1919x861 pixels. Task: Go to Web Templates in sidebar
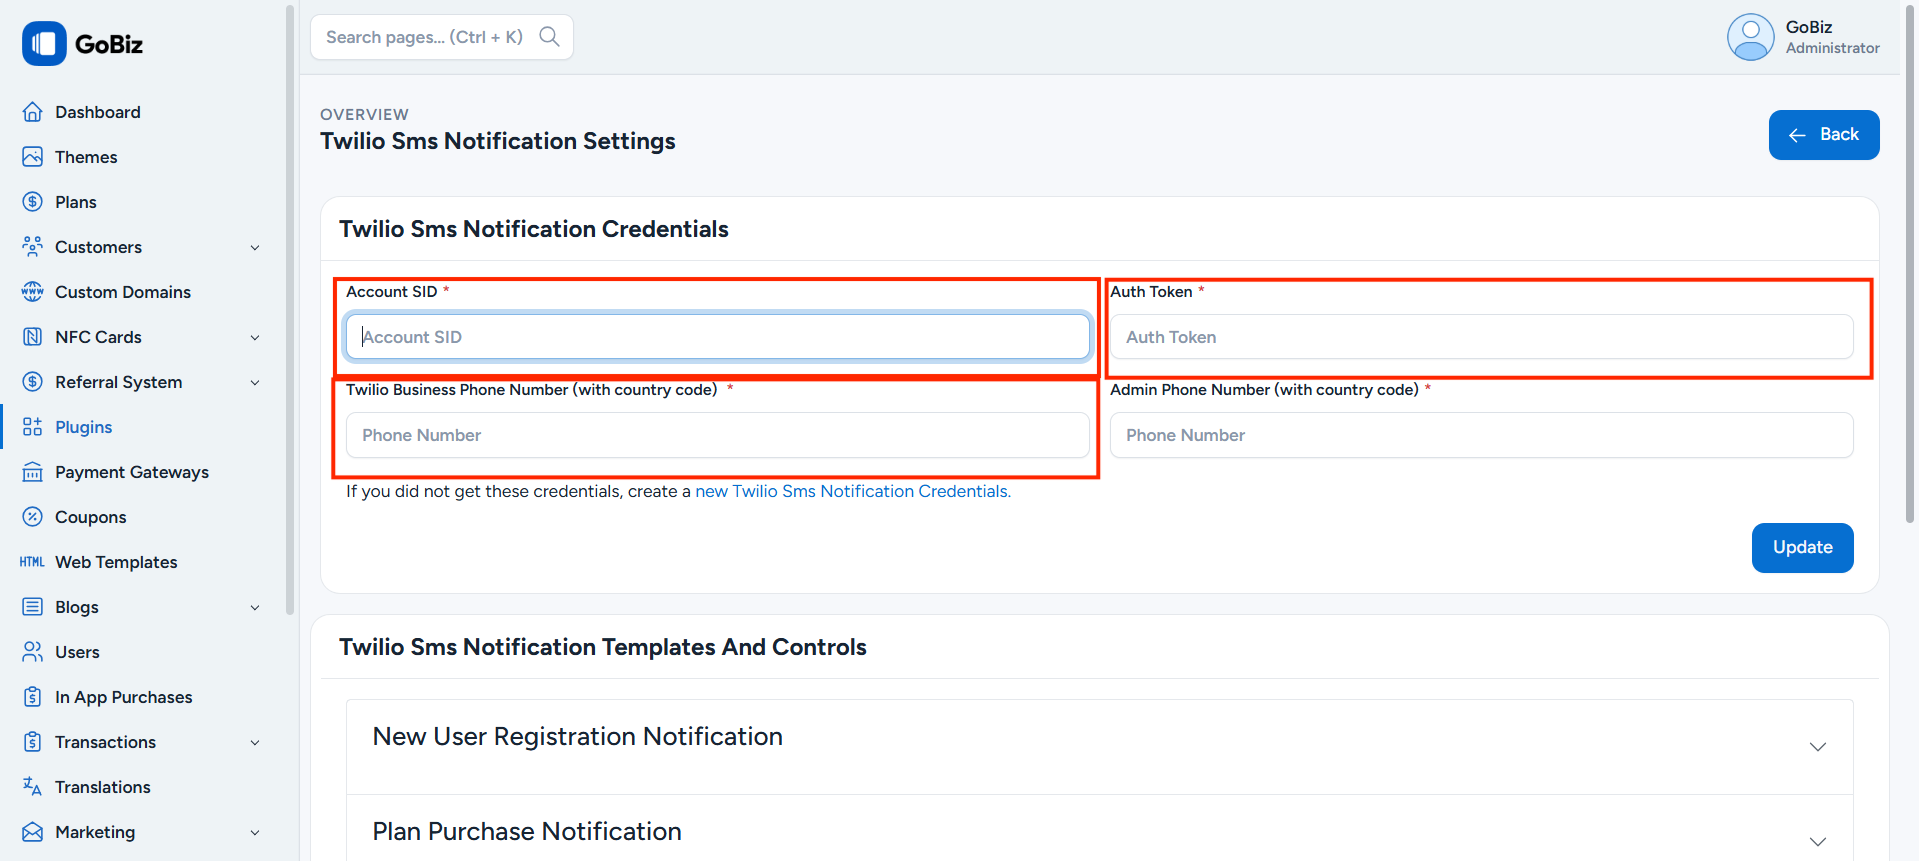pyautogui.click(x=116, y=562)
